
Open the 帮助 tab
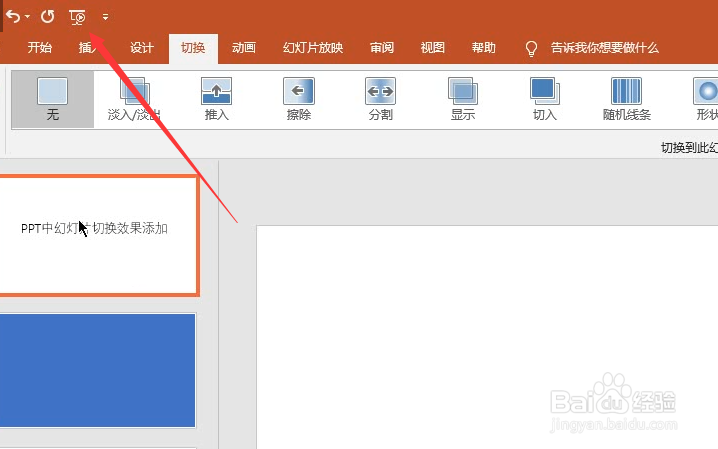[484, 48]
